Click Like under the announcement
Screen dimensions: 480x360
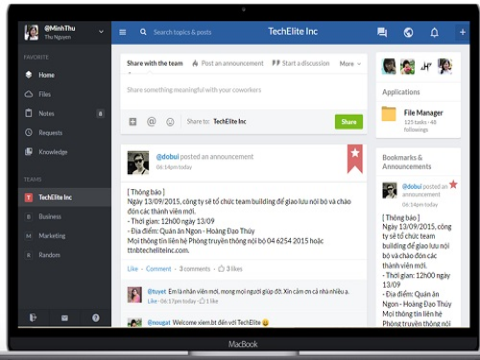pyautogui.click(x=132, y=269)
